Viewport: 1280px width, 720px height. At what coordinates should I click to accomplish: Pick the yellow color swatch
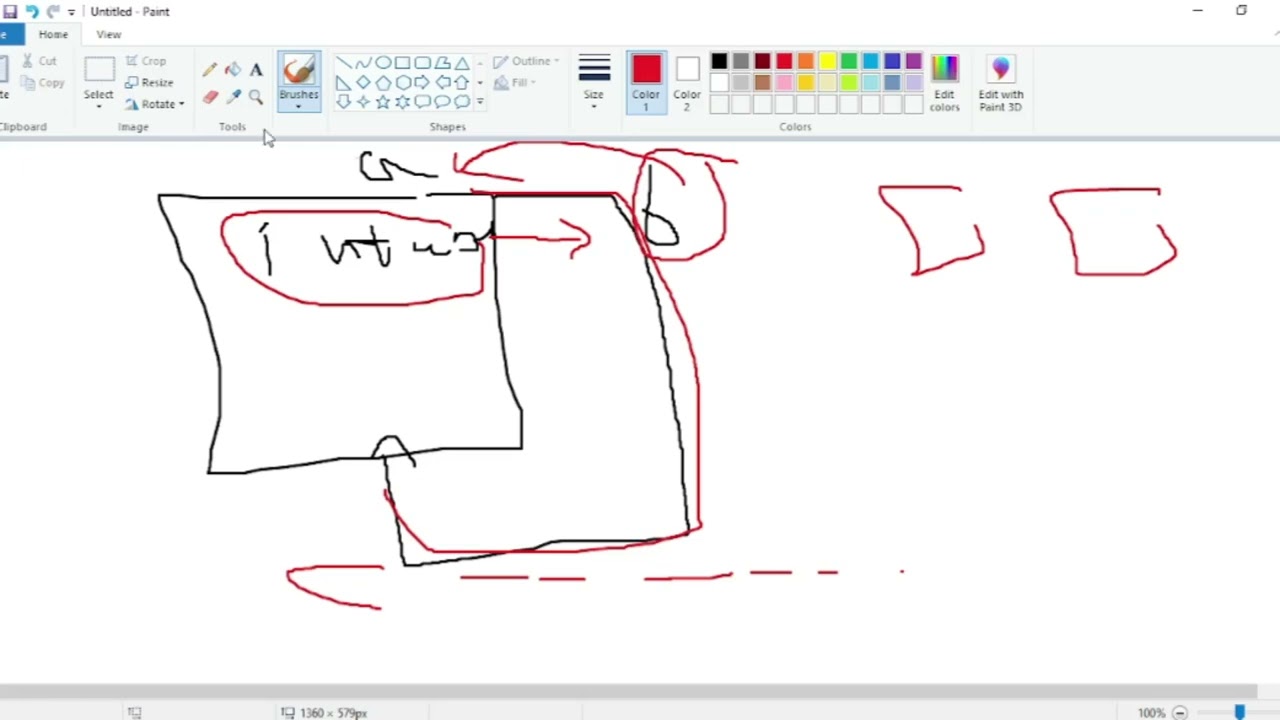coord(828,62)
